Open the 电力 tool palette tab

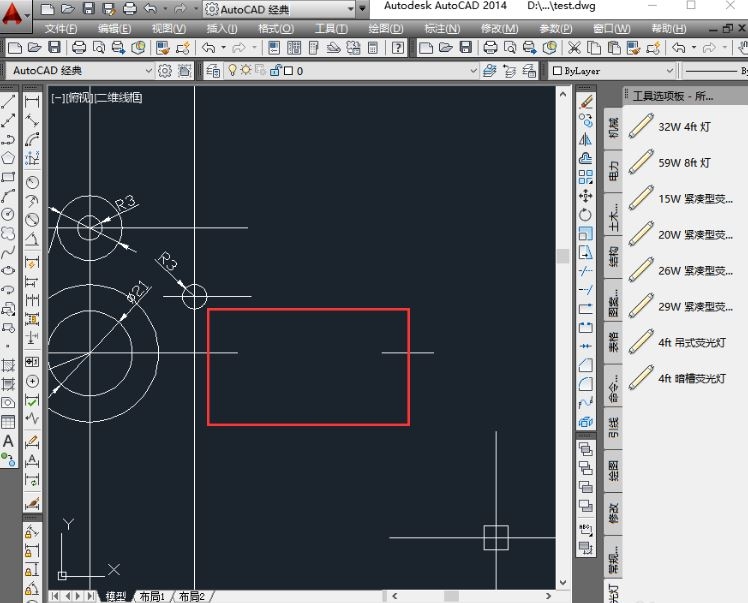(x=613, y=171)
